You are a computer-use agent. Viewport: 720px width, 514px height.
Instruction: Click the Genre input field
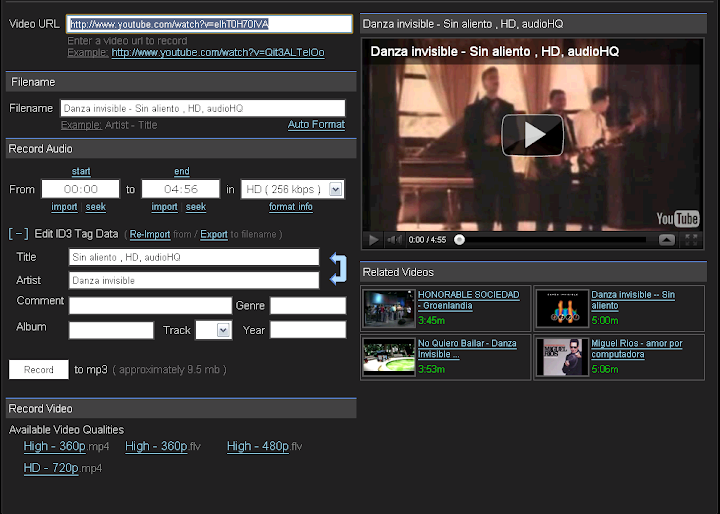click(x=308, y=305)
